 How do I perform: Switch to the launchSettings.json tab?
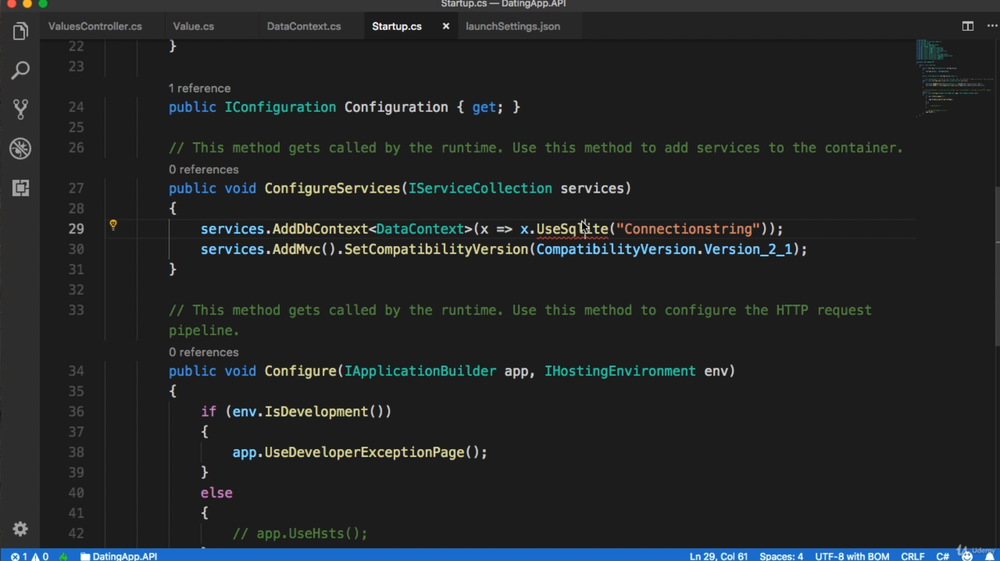click(x=513, y=26)
